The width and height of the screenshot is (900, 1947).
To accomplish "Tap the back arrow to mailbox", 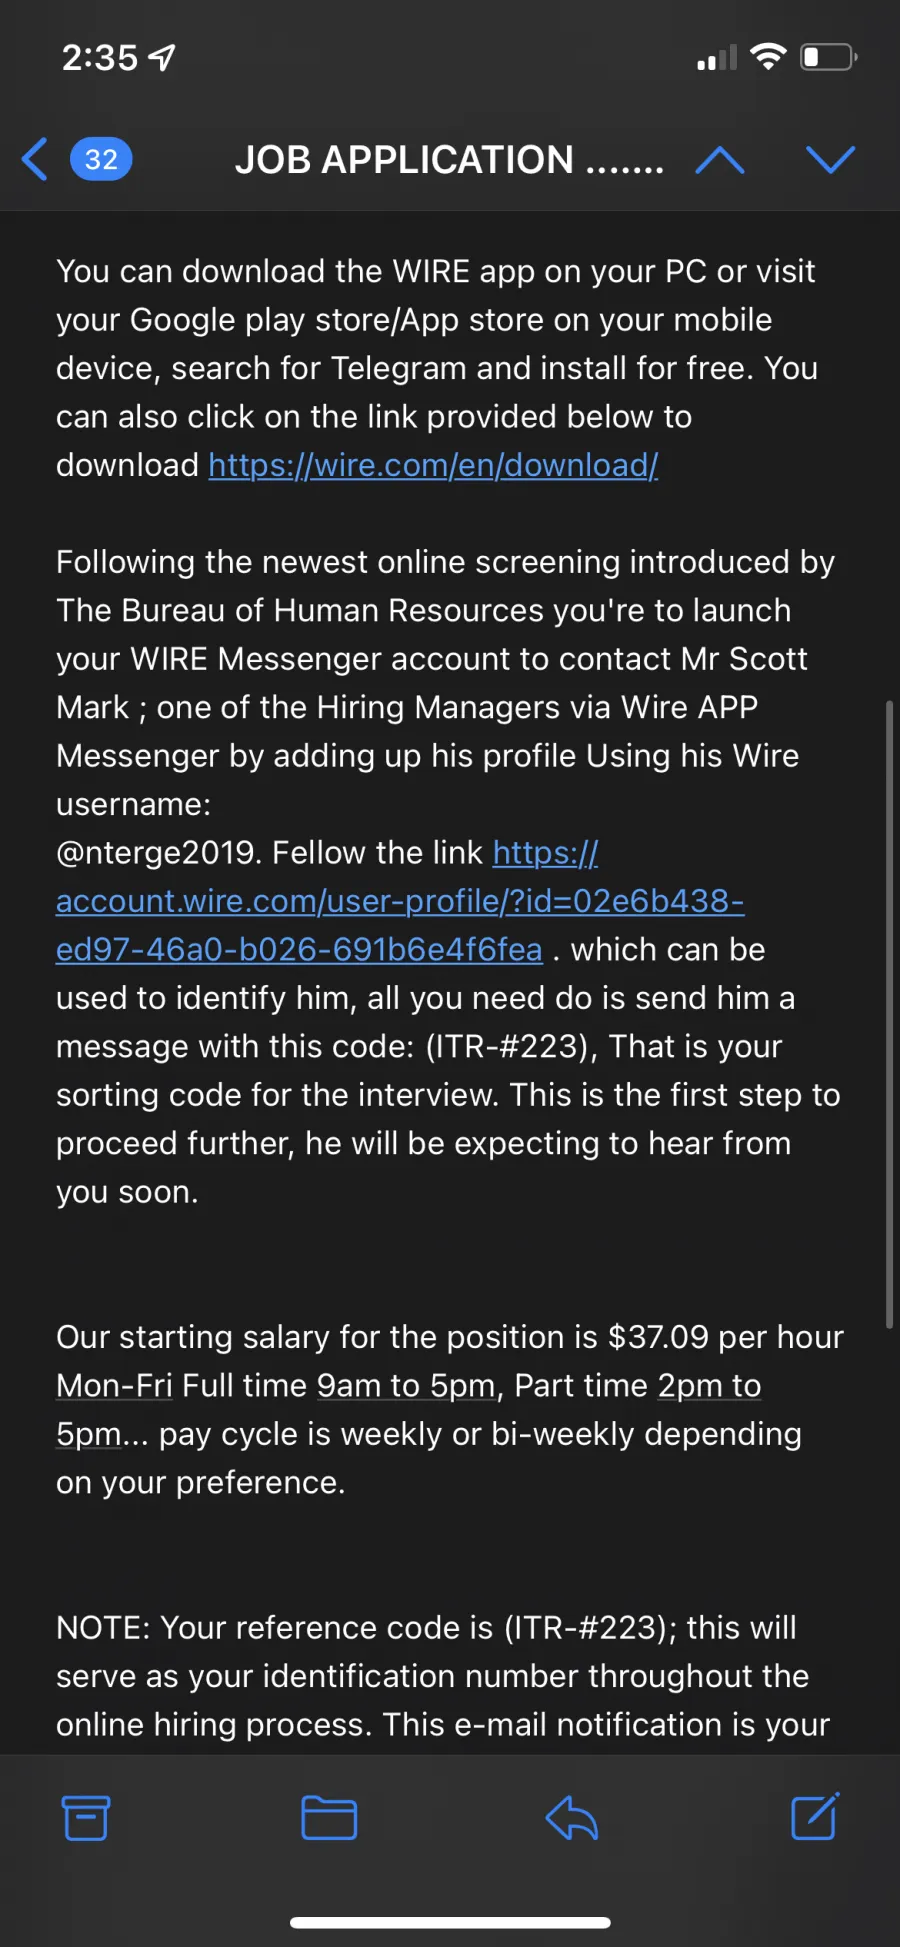I will 35,159.
